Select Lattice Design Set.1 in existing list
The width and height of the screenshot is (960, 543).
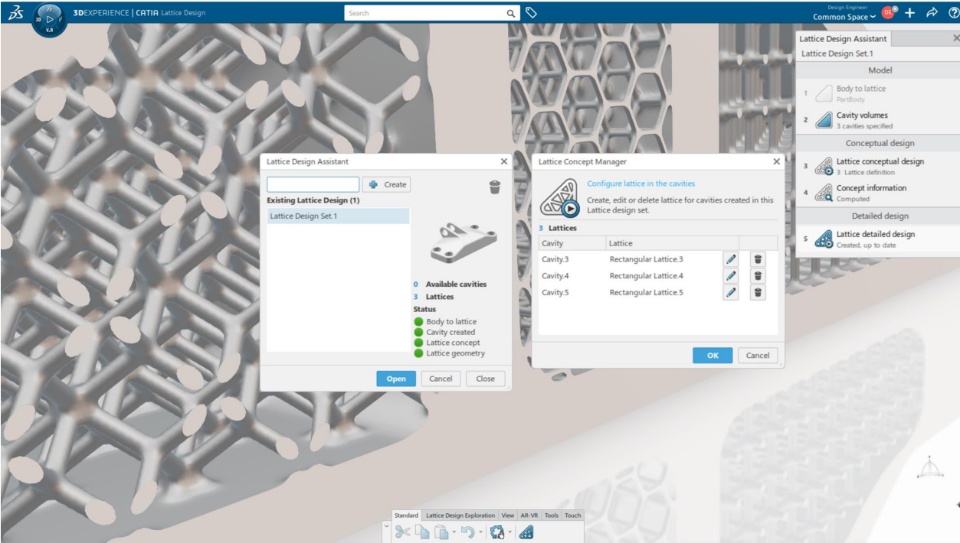338,216
